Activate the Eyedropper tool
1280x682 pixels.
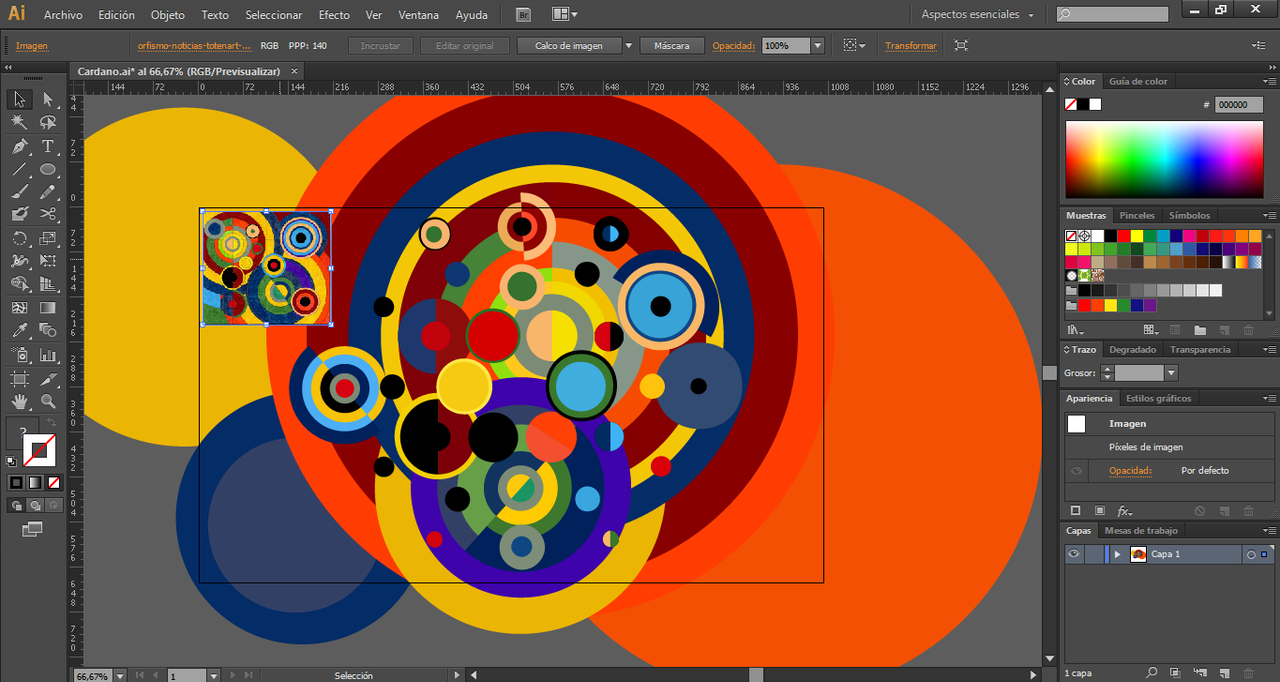[19, 331]
